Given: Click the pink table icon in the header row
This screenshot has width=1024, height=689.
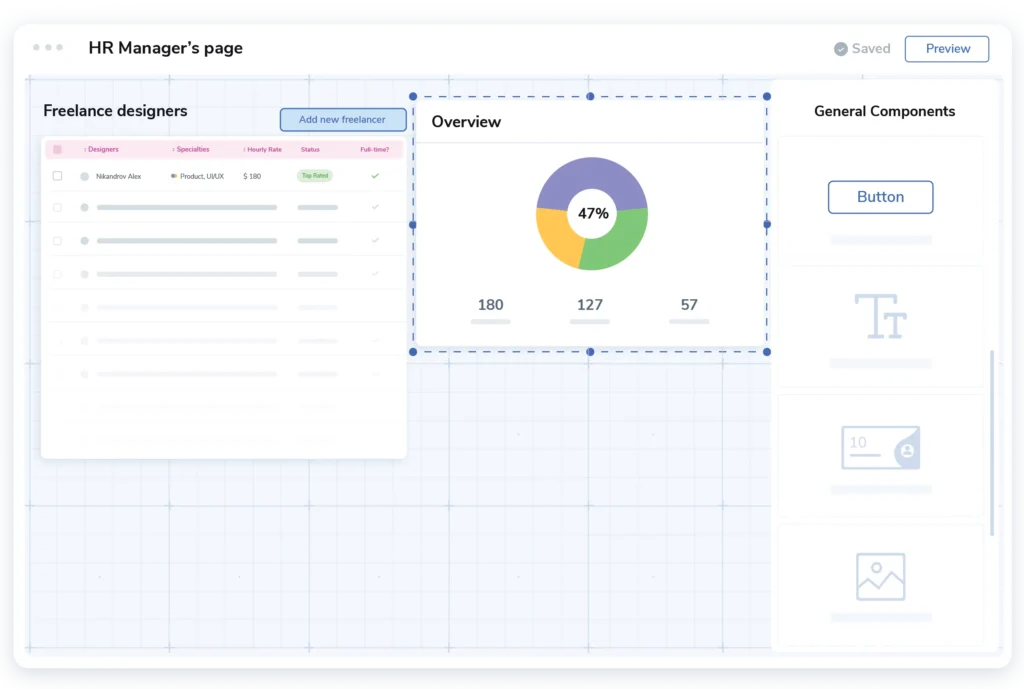Looking at the screenshot, I should coord(57,149).
